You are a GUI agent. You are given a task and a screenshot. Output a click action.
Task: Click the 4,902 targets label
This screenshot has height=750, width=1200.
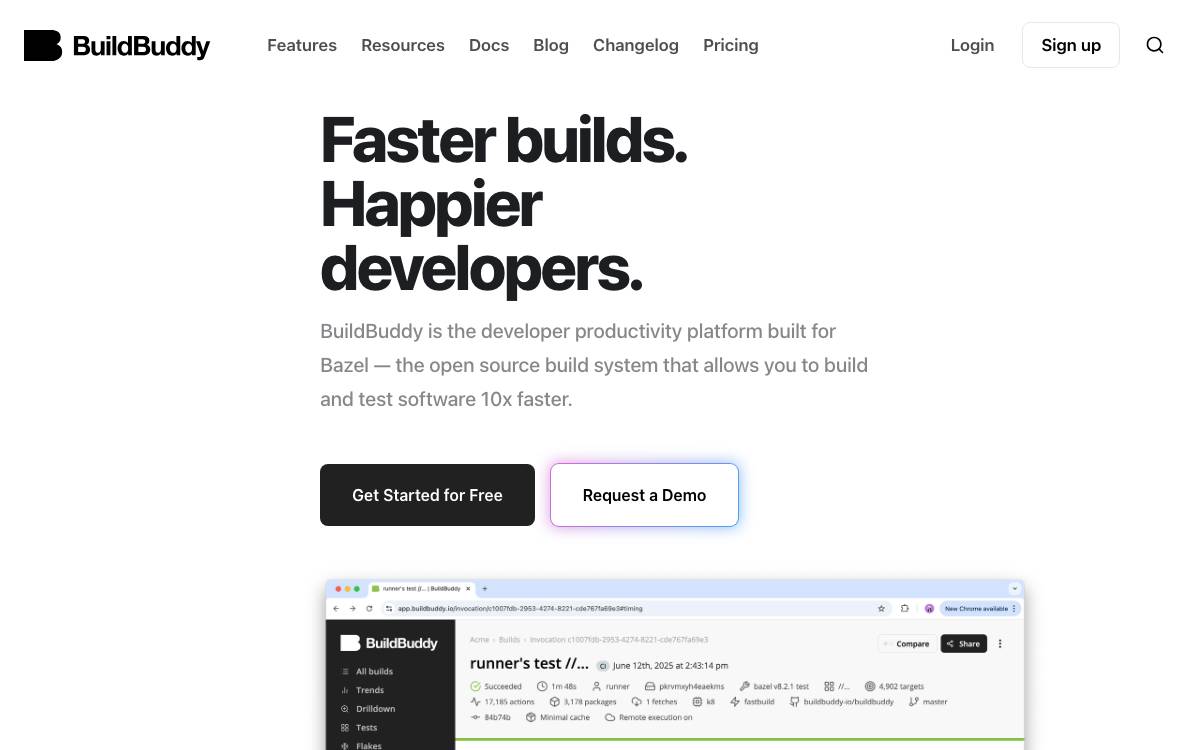tap(894, 686)
